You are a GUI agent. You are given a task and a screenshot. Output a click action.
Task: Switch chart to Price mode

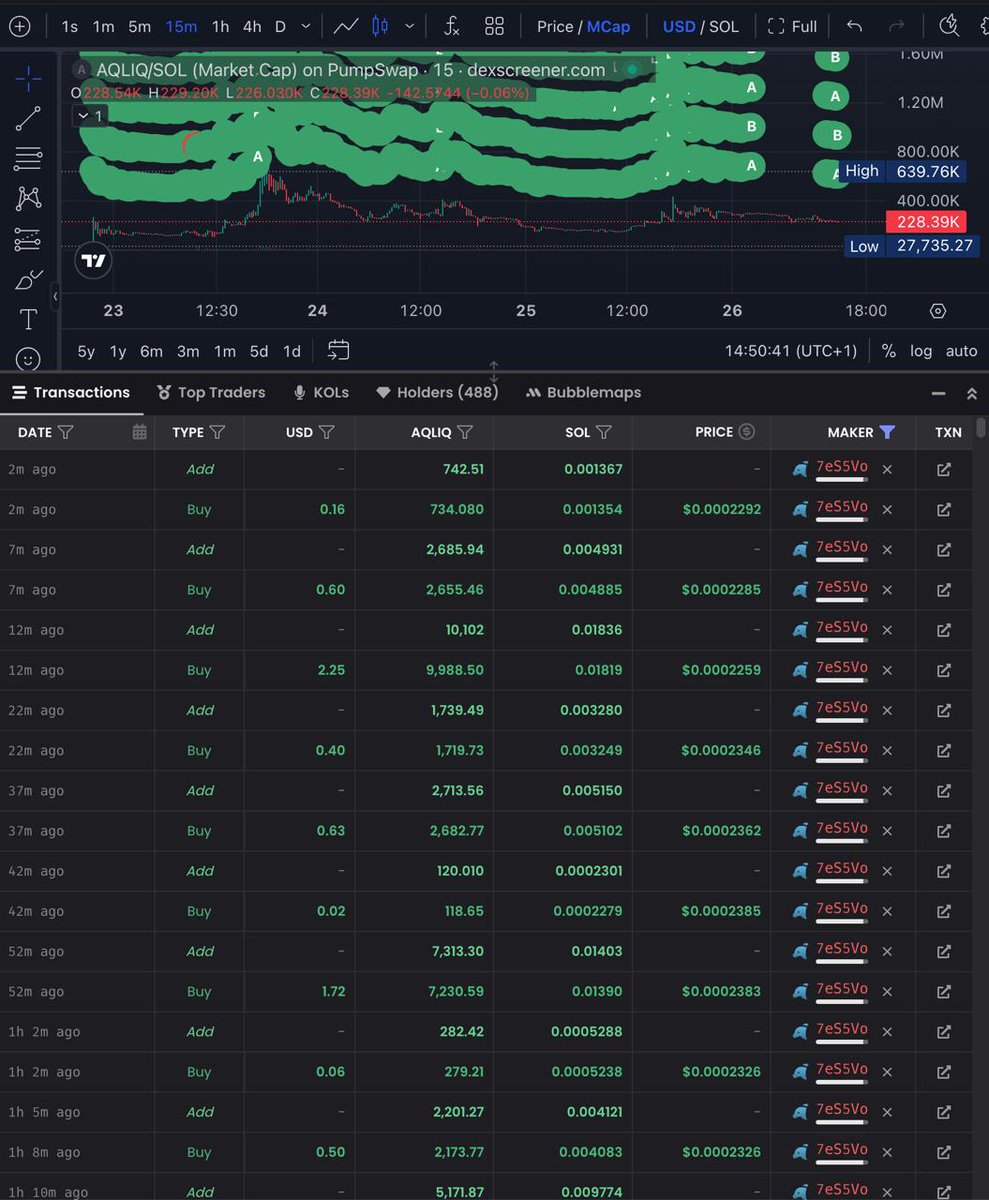click(x=555, y=27)
